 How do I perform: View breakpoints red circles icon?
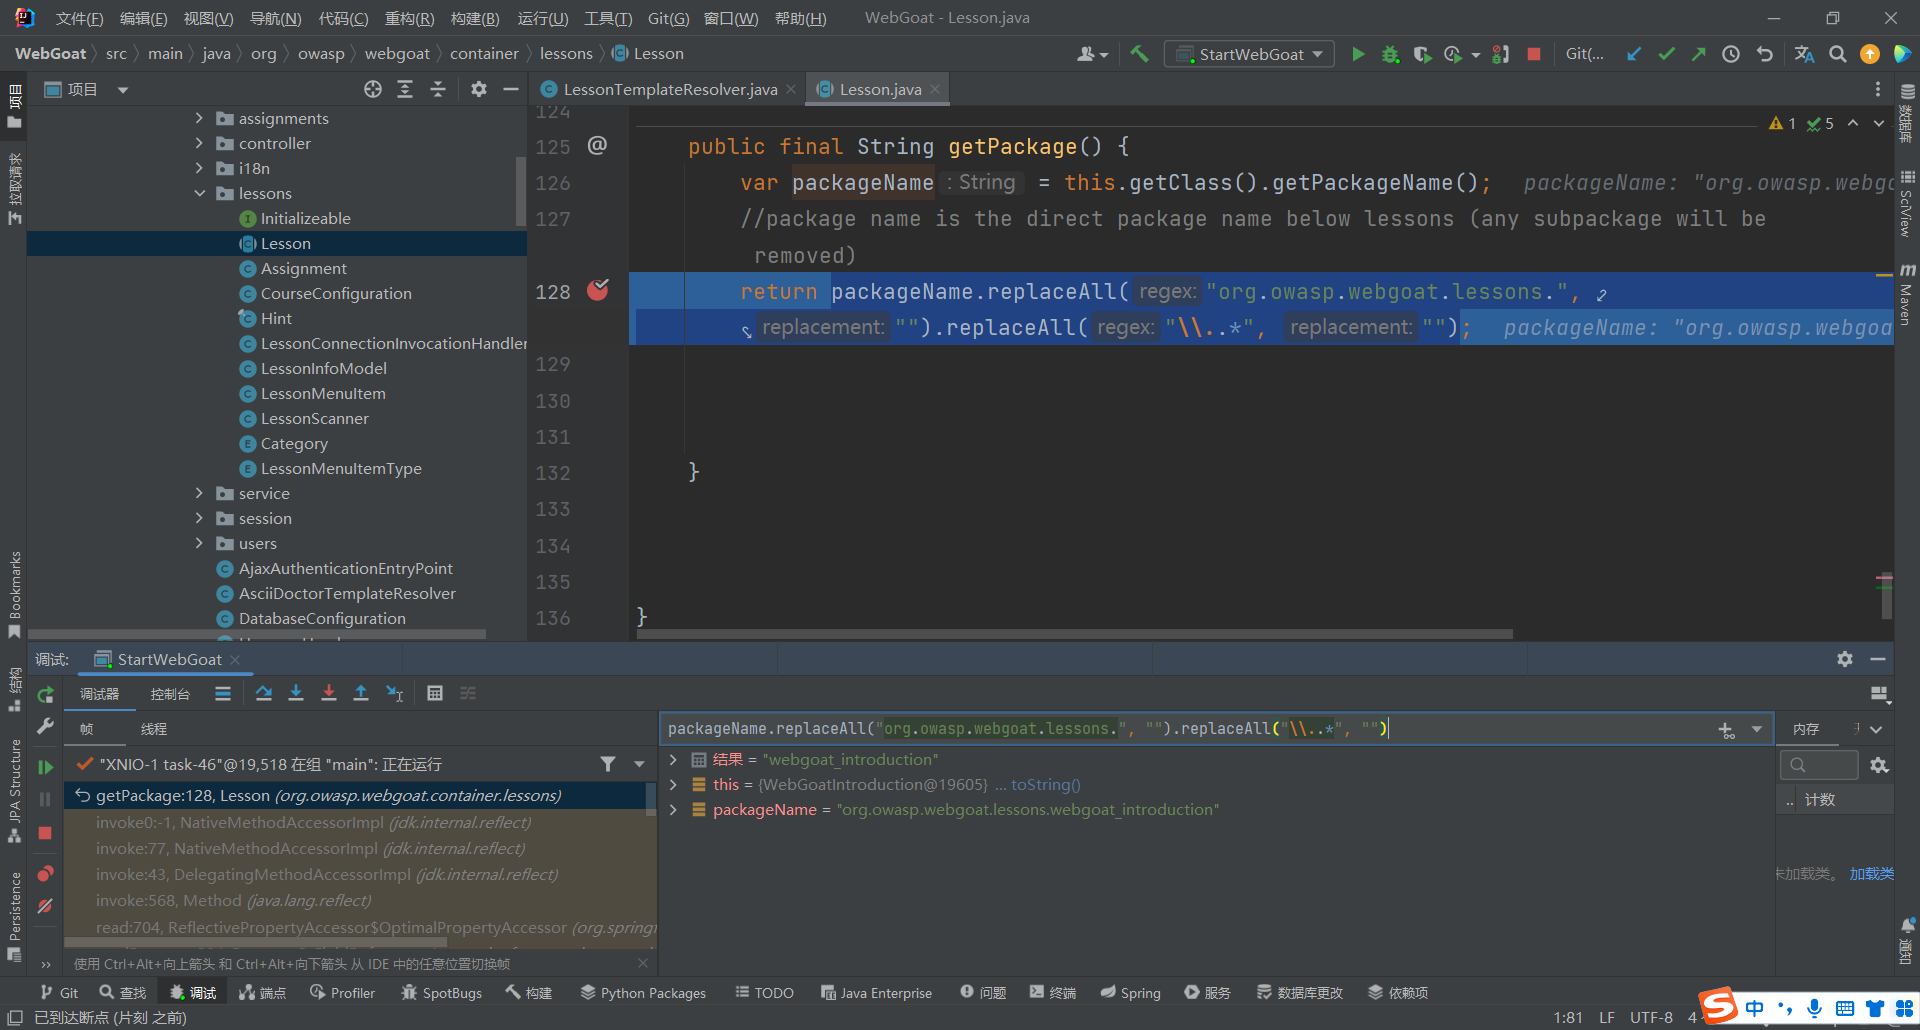45,873
